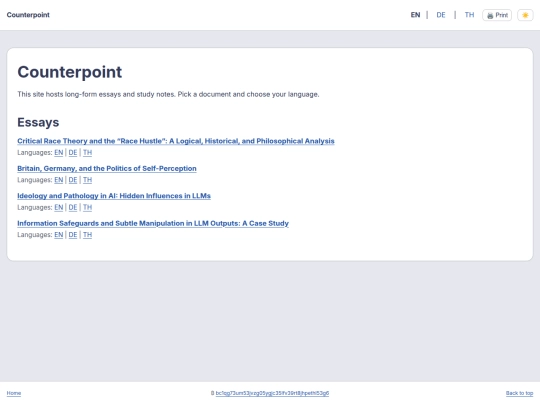Click the site description text about long-form essays
540x405 pixels.
(x=168, y=94)
